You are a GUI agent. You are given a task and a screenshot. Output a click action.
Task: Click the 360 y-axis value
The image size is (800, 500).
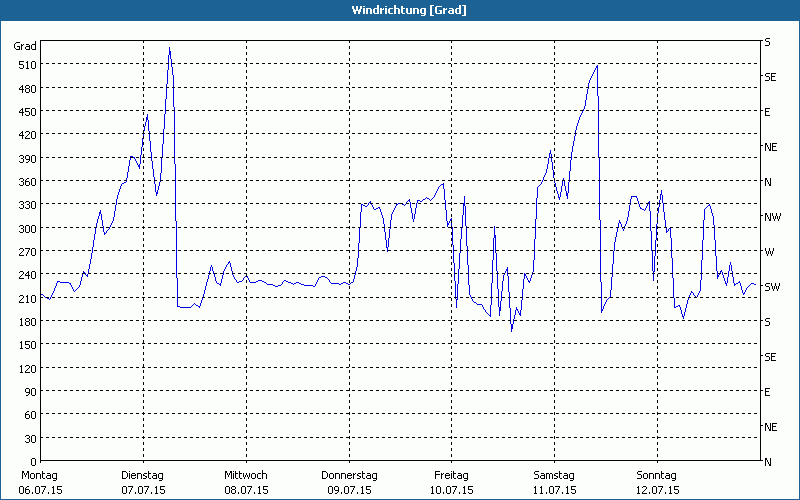[28, 182]
